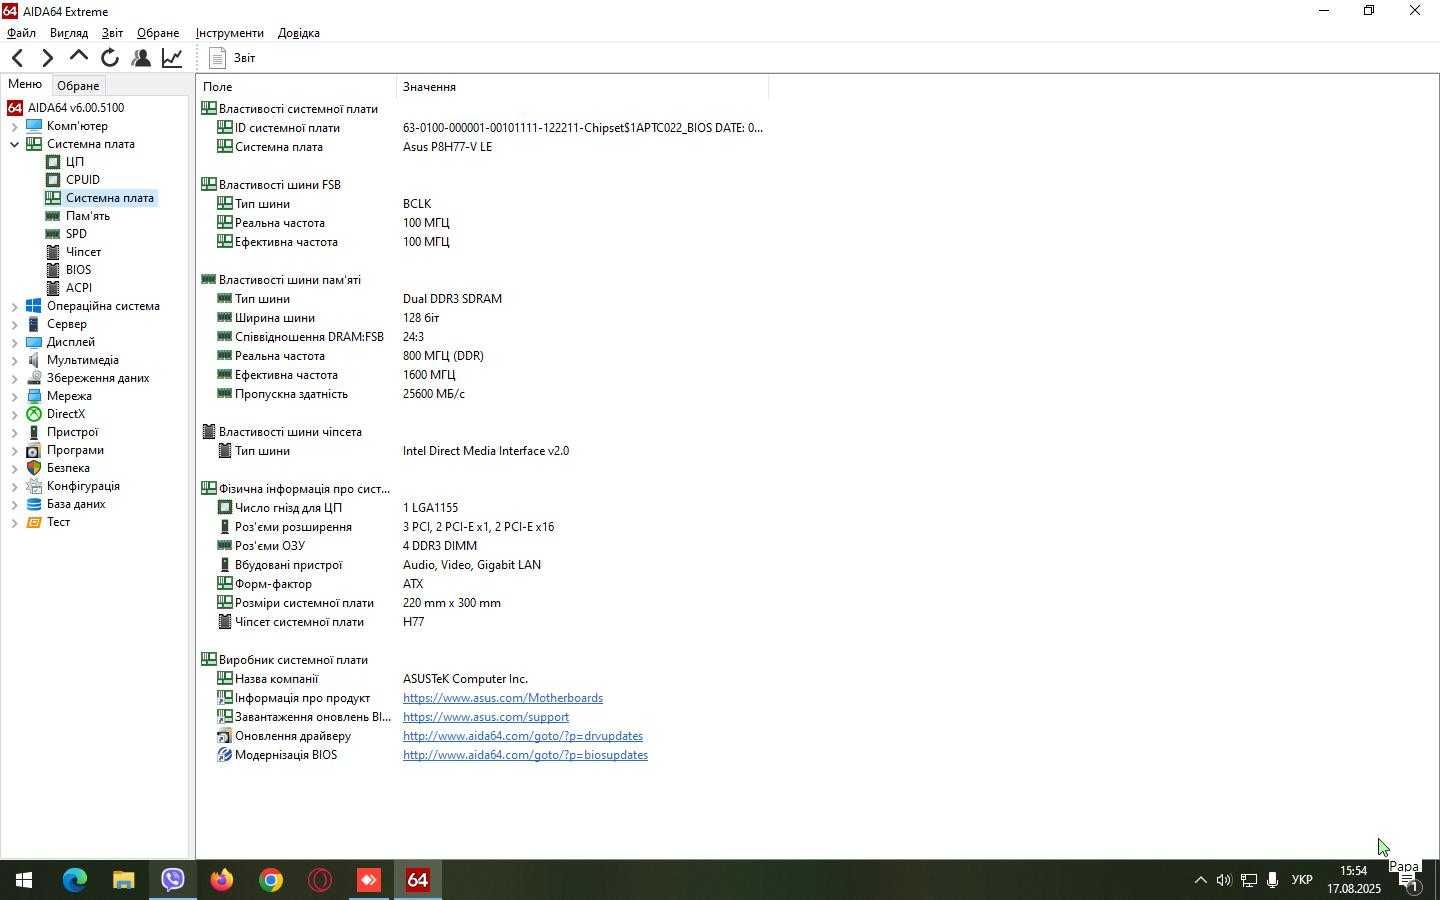Open the asus.com/Motherboards product link
This screenshot has width=1440, height=900.
[x=503, y=698]
